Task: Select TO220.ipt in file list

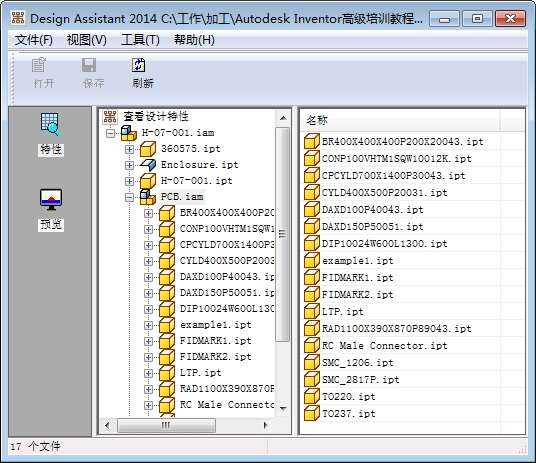Action: coord(348,397)
